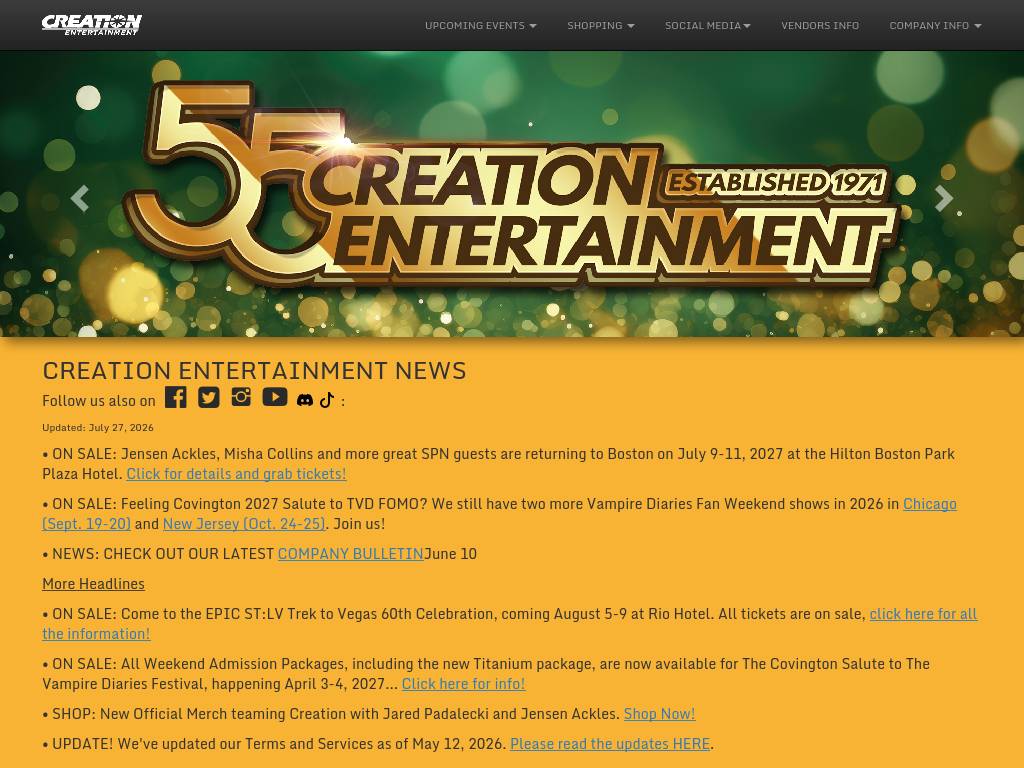Click the 'Updated: July 27, 2026' text
The image size is (1024, 768).
pyautogui.click(x=98, y=428)
